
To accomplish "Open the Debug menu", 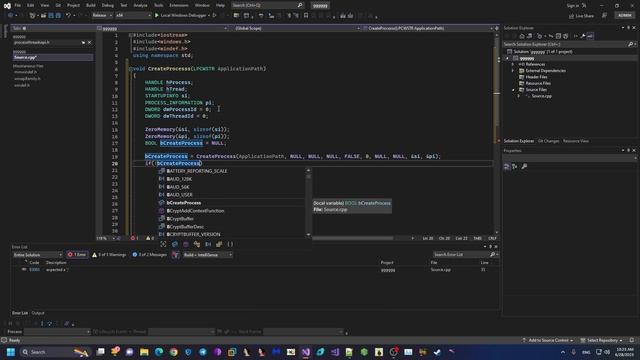I will click(108, 5).
